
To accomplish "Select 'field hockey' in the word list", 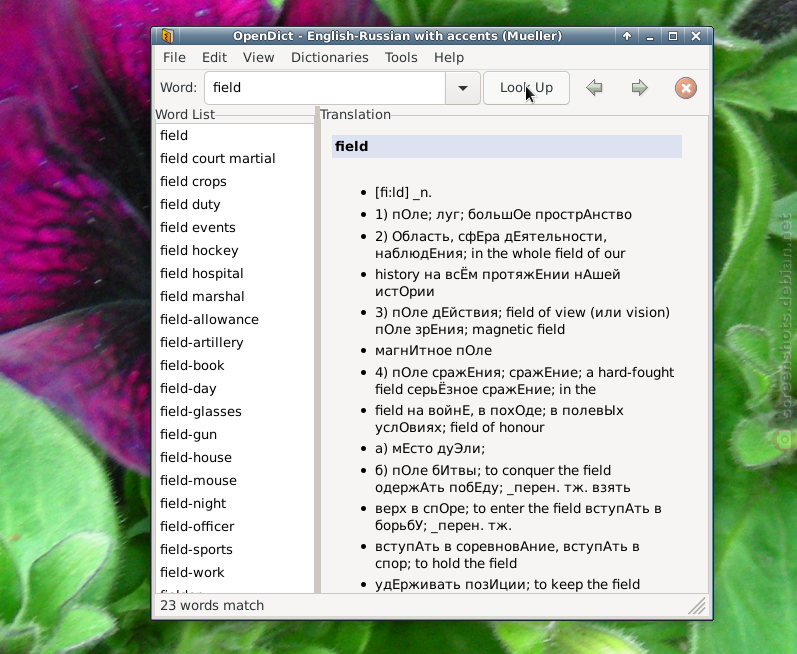I will tap(235, 251).
